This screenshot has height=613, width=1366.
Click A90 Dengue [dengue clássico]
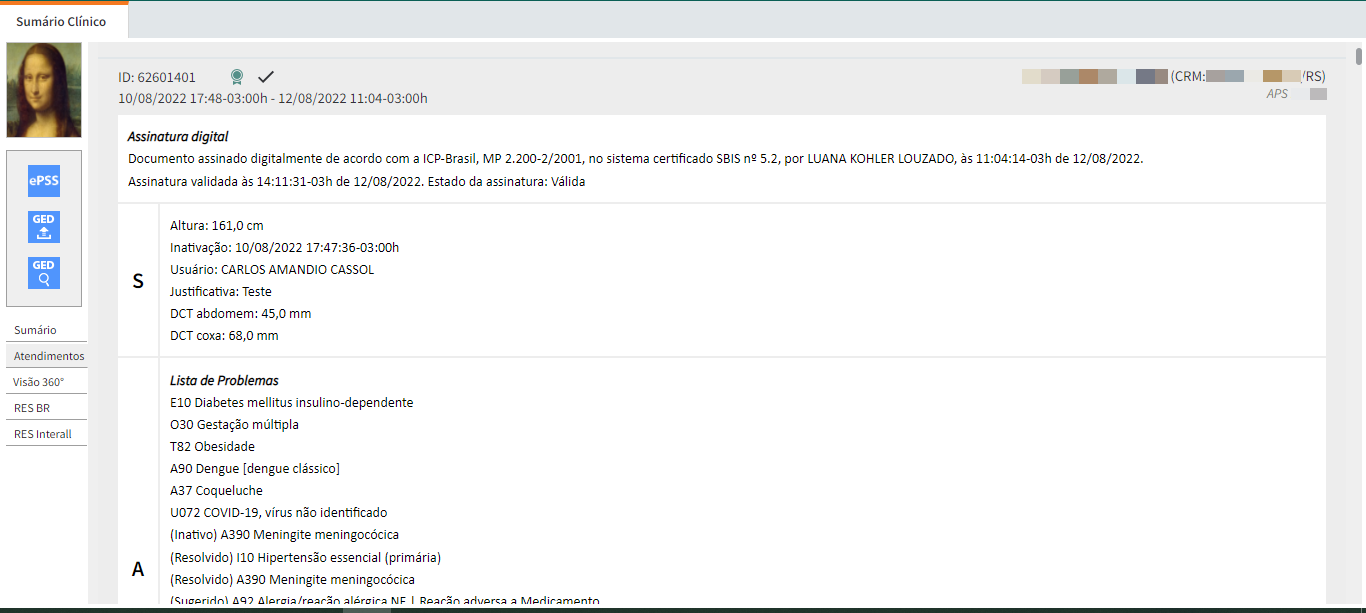pos(255,469)
